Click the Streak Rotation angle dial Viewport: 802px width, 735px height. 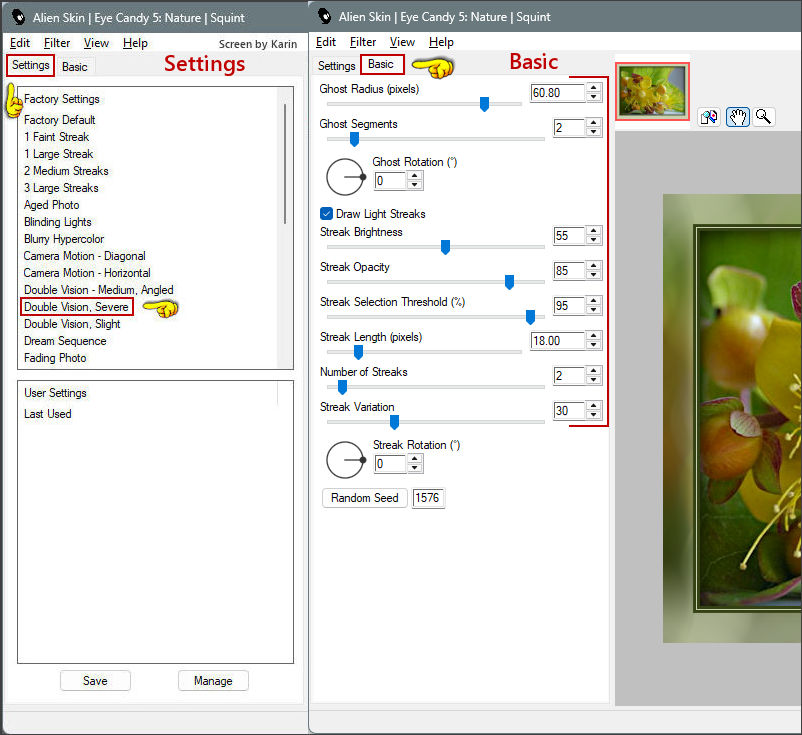(345, 460)
